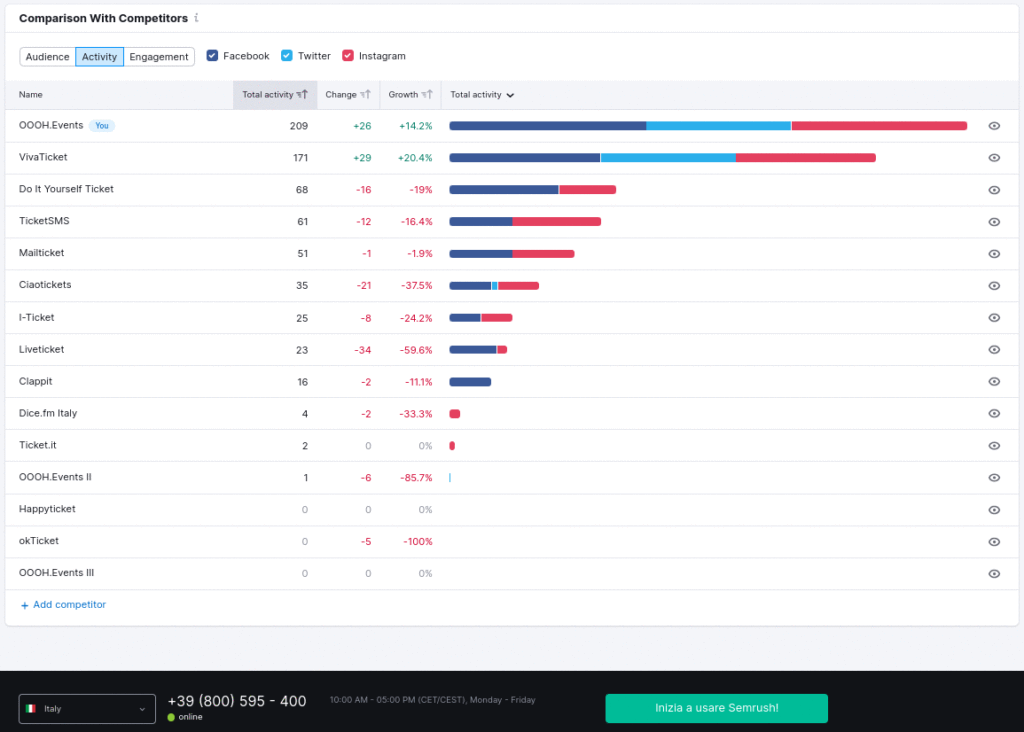
Task: Uncheck the Facebook checkbox
Action: point(212,56)
